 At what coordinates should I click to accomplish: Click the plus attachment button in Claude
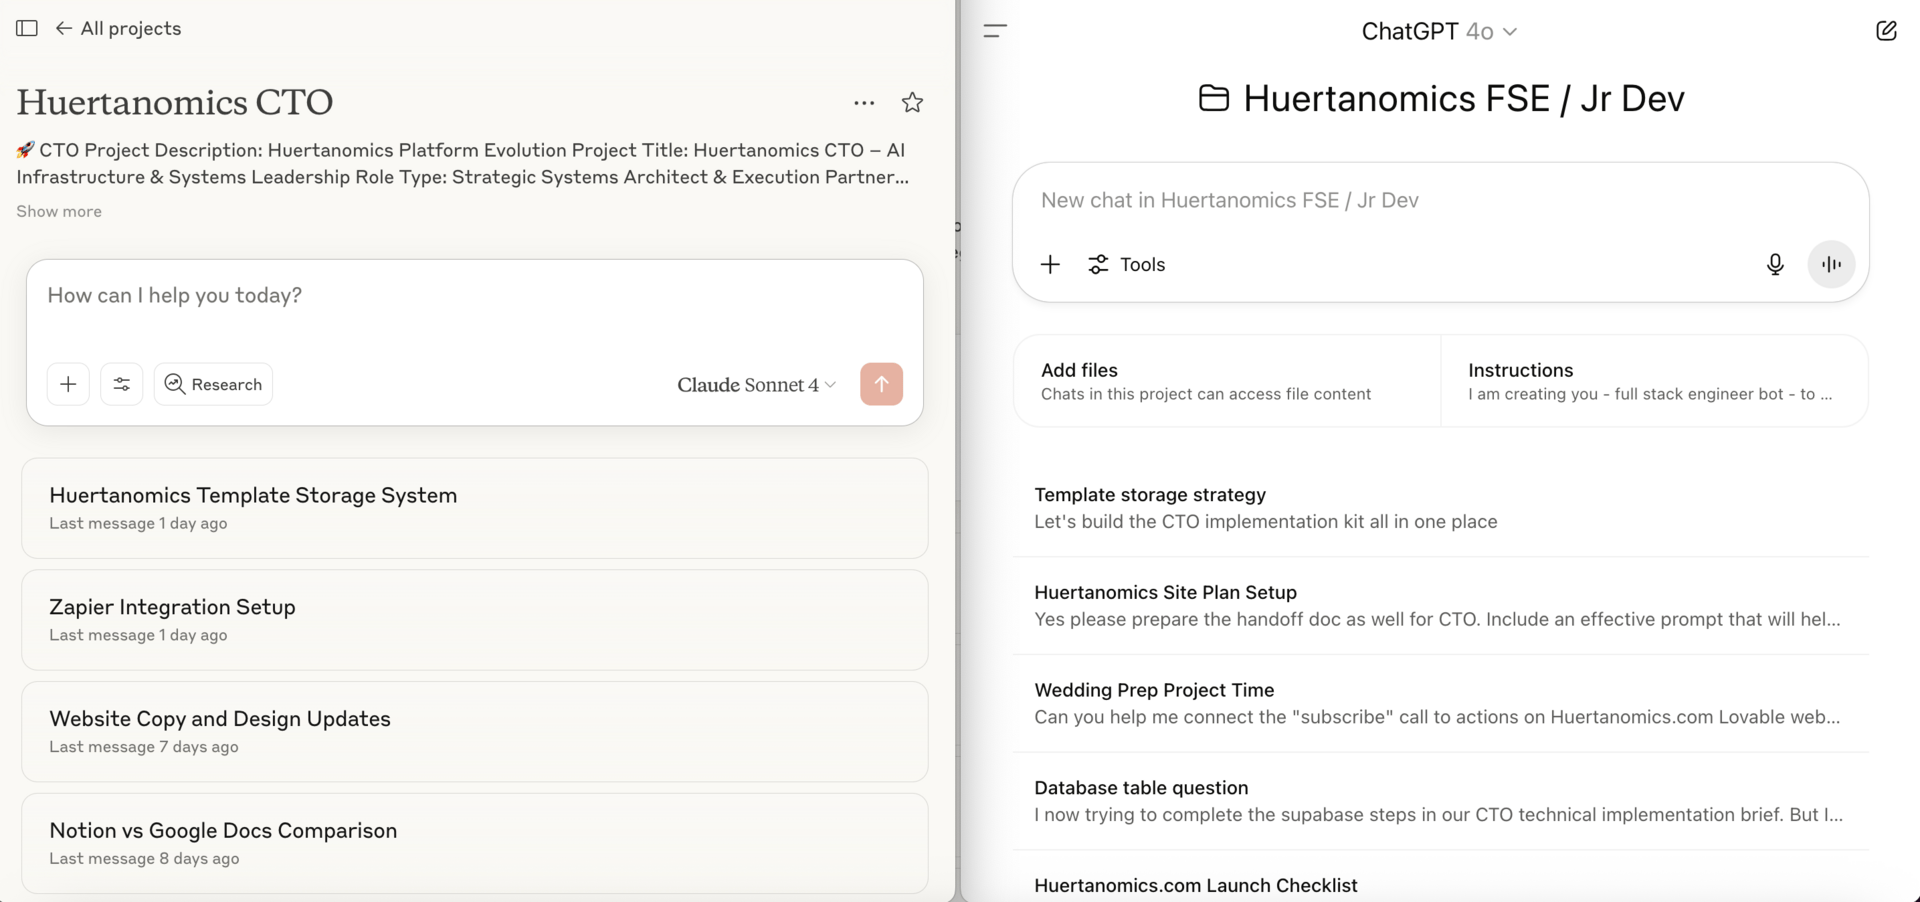pyautogui.click(x=68, y=384)
